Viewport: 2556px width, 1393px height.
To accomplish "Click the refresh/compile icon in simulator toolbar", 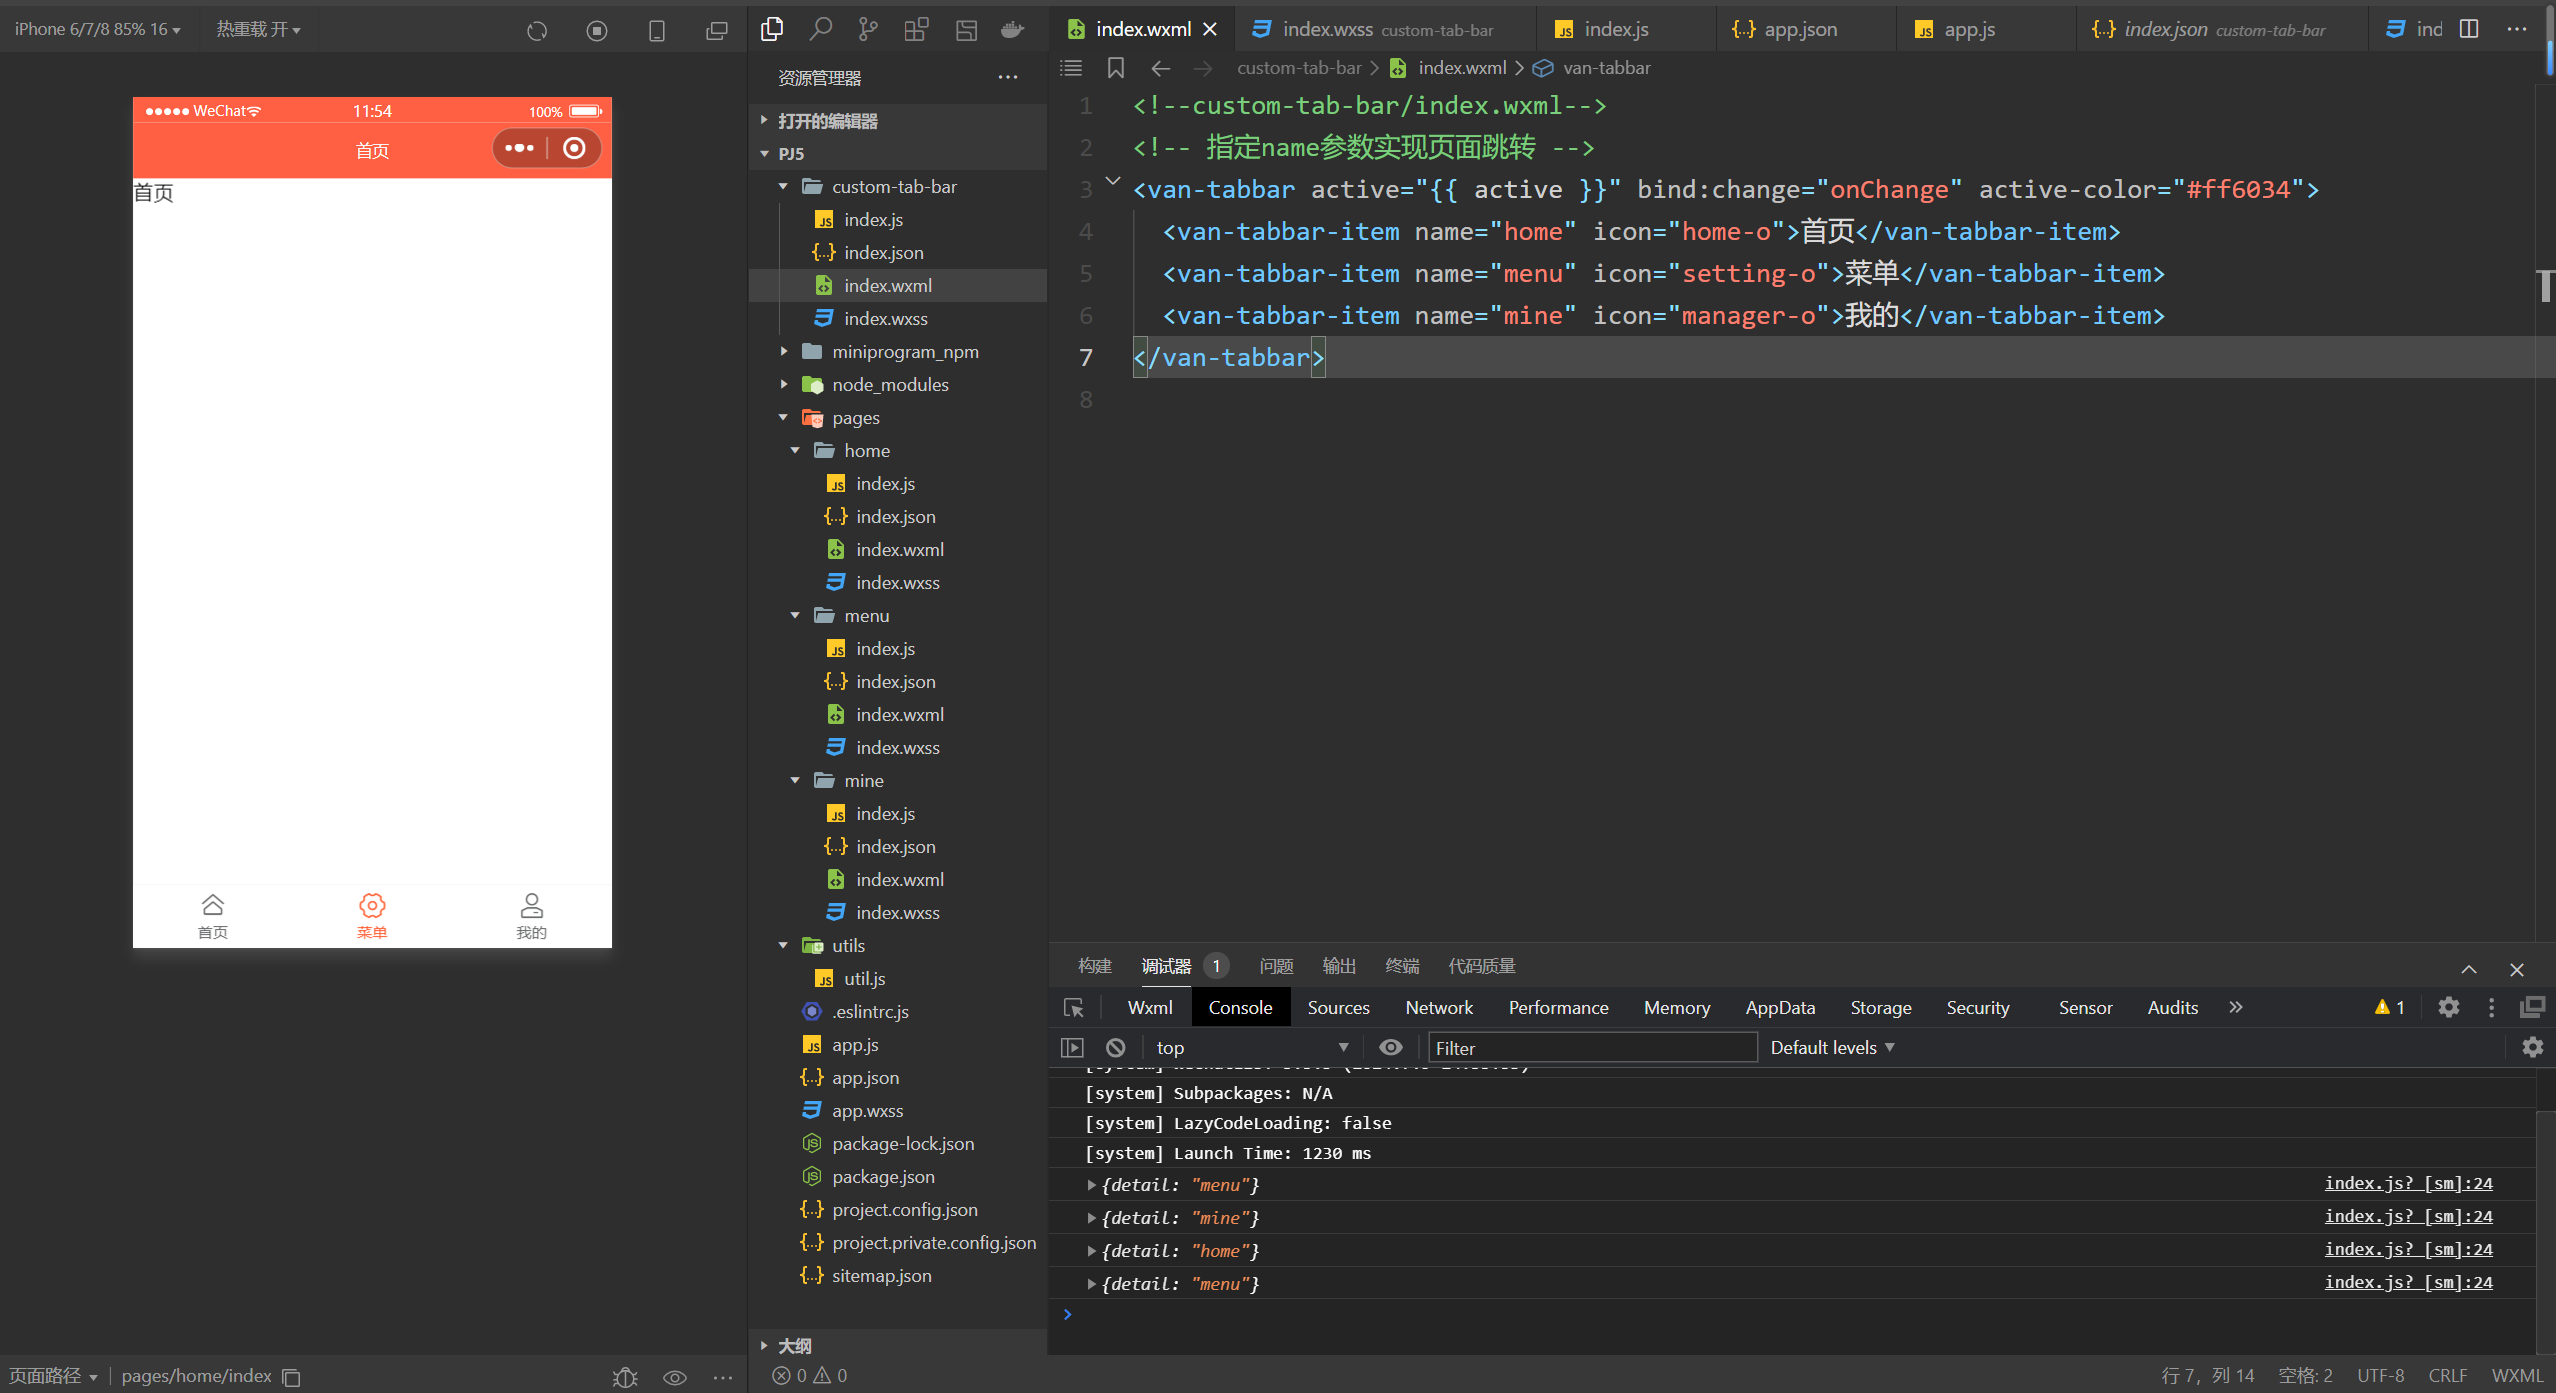I will pyautogui.click(x=537, y=31).
